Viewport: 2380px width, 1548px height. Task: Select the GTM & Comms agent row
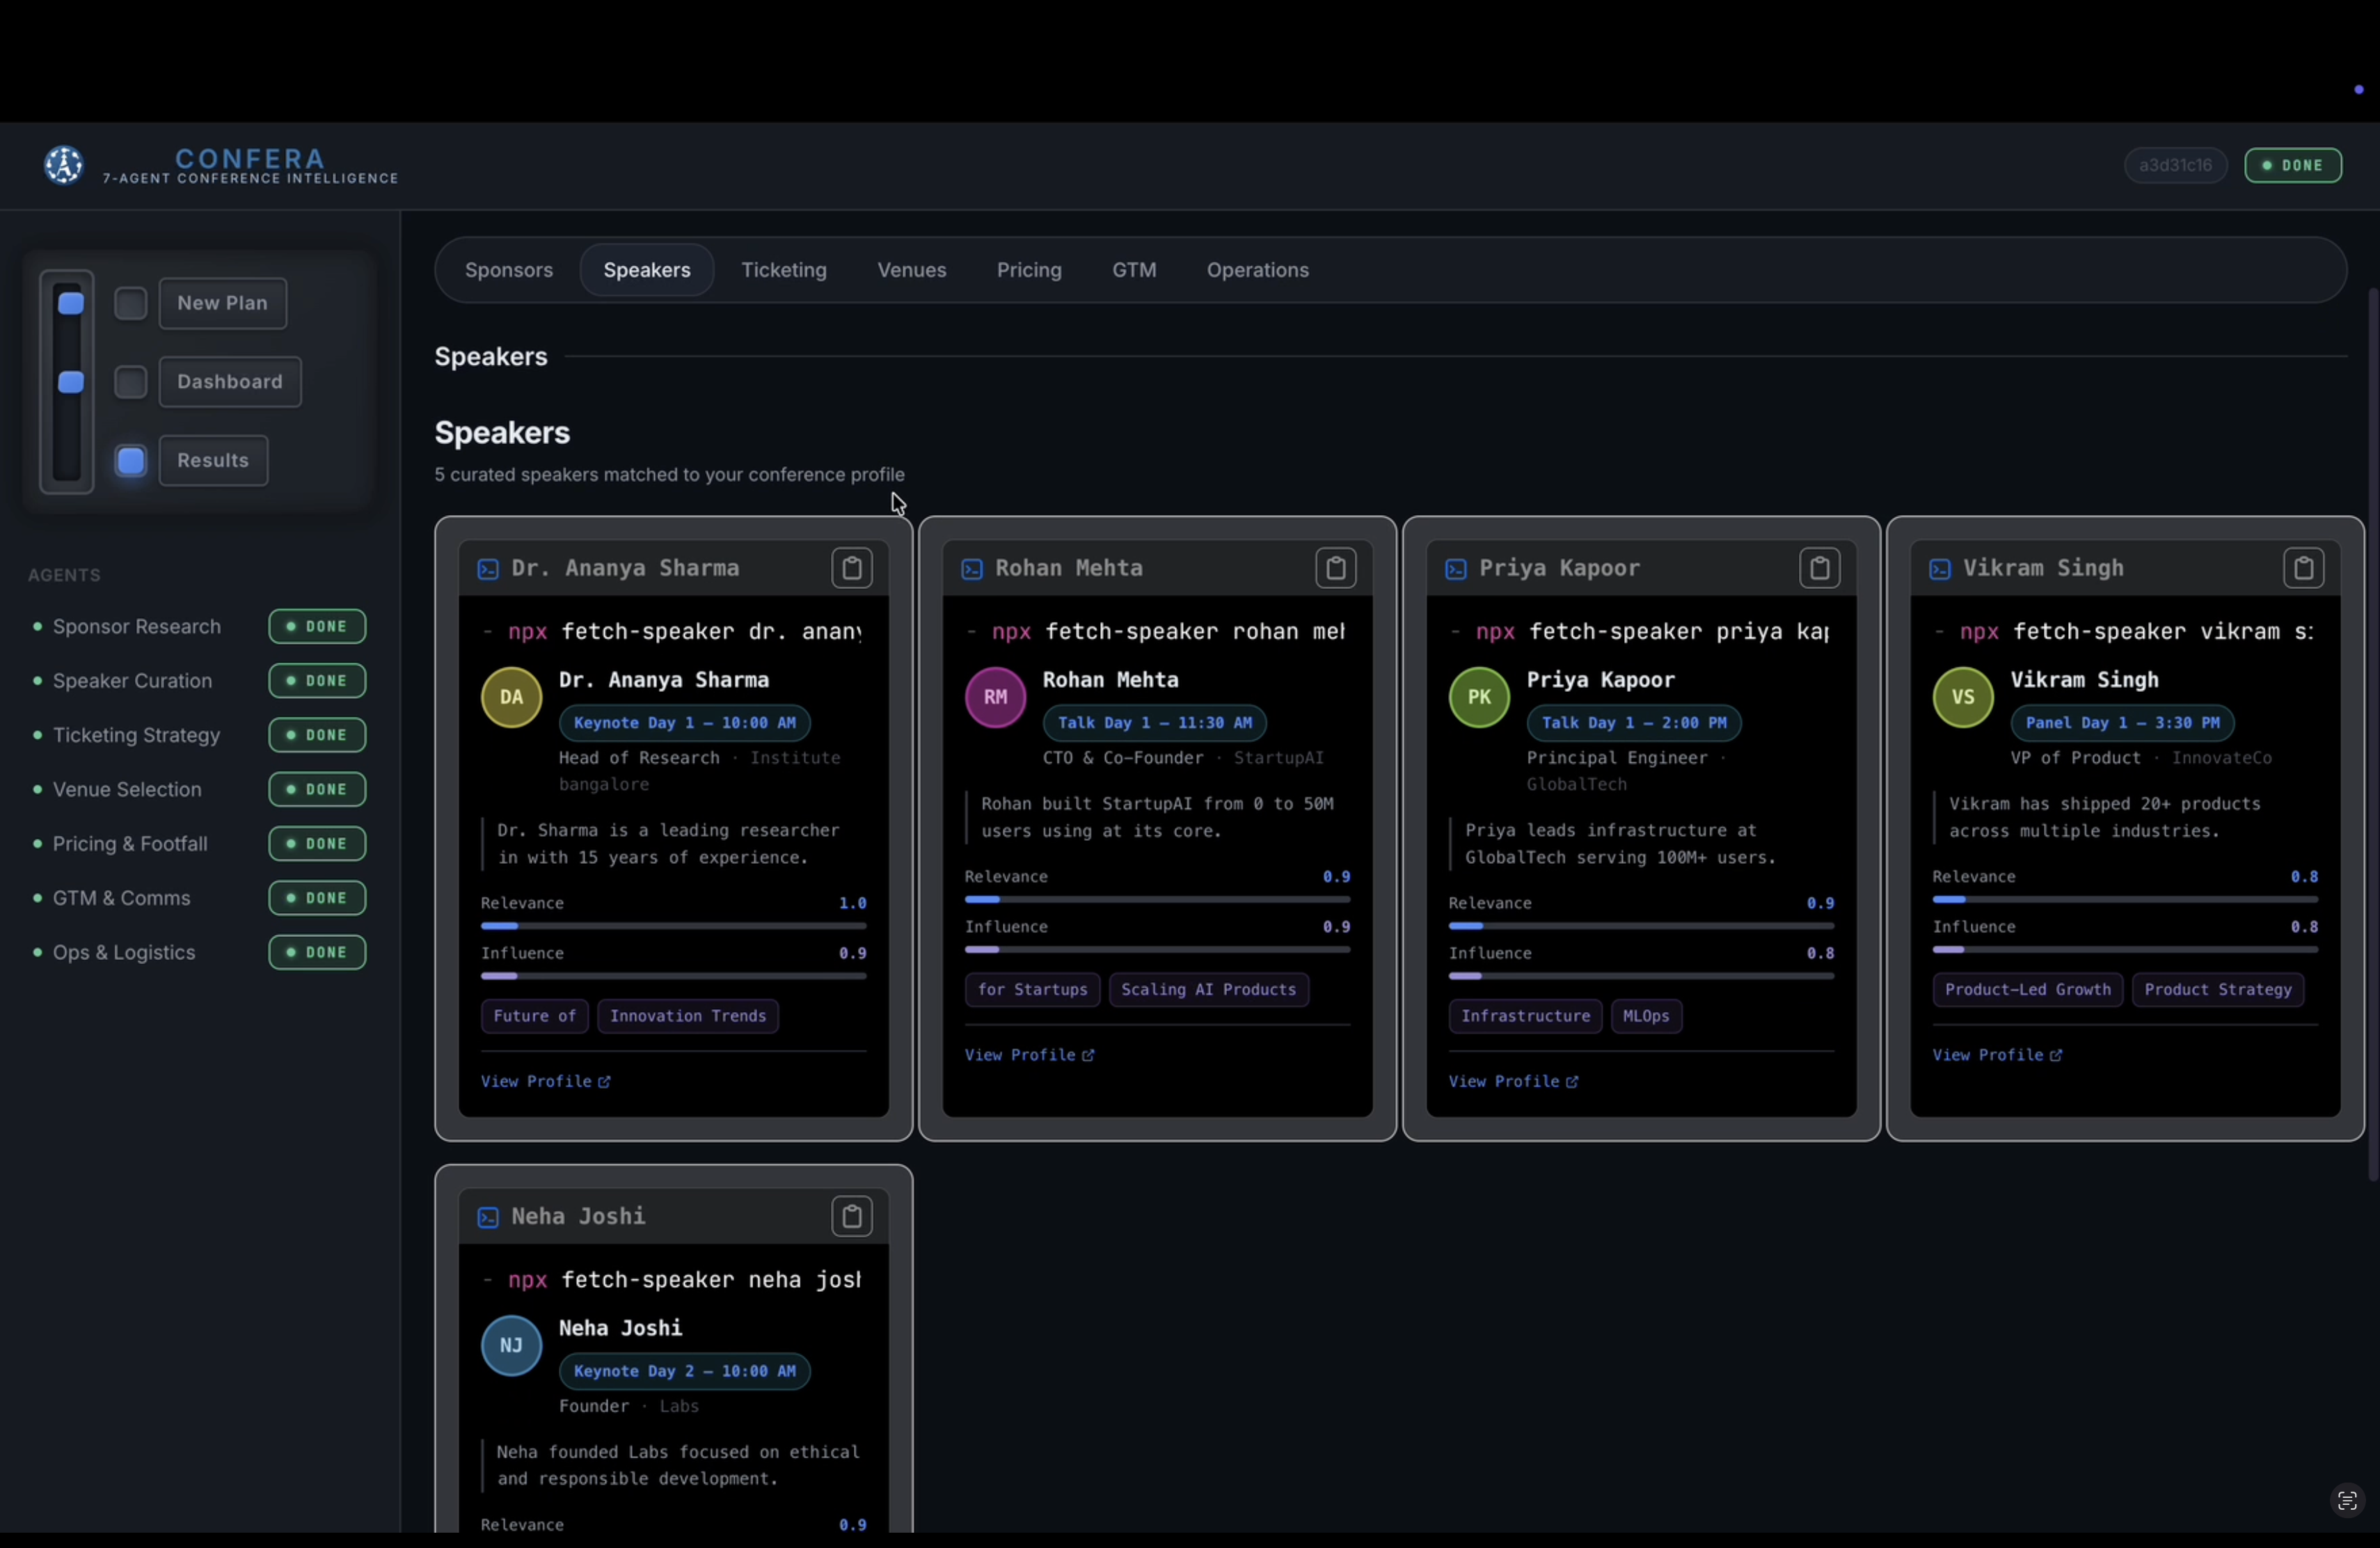pyautogui.click(x=198, y=898)
